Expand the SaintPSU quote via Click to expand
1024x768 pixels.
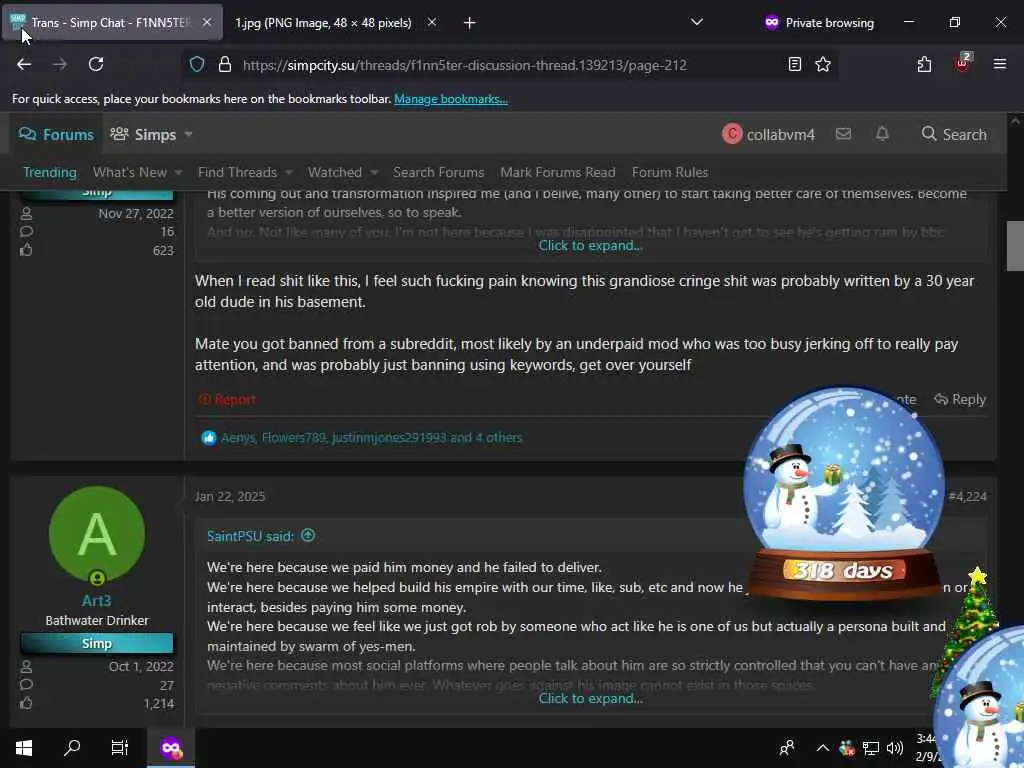[x=590, y=698]
